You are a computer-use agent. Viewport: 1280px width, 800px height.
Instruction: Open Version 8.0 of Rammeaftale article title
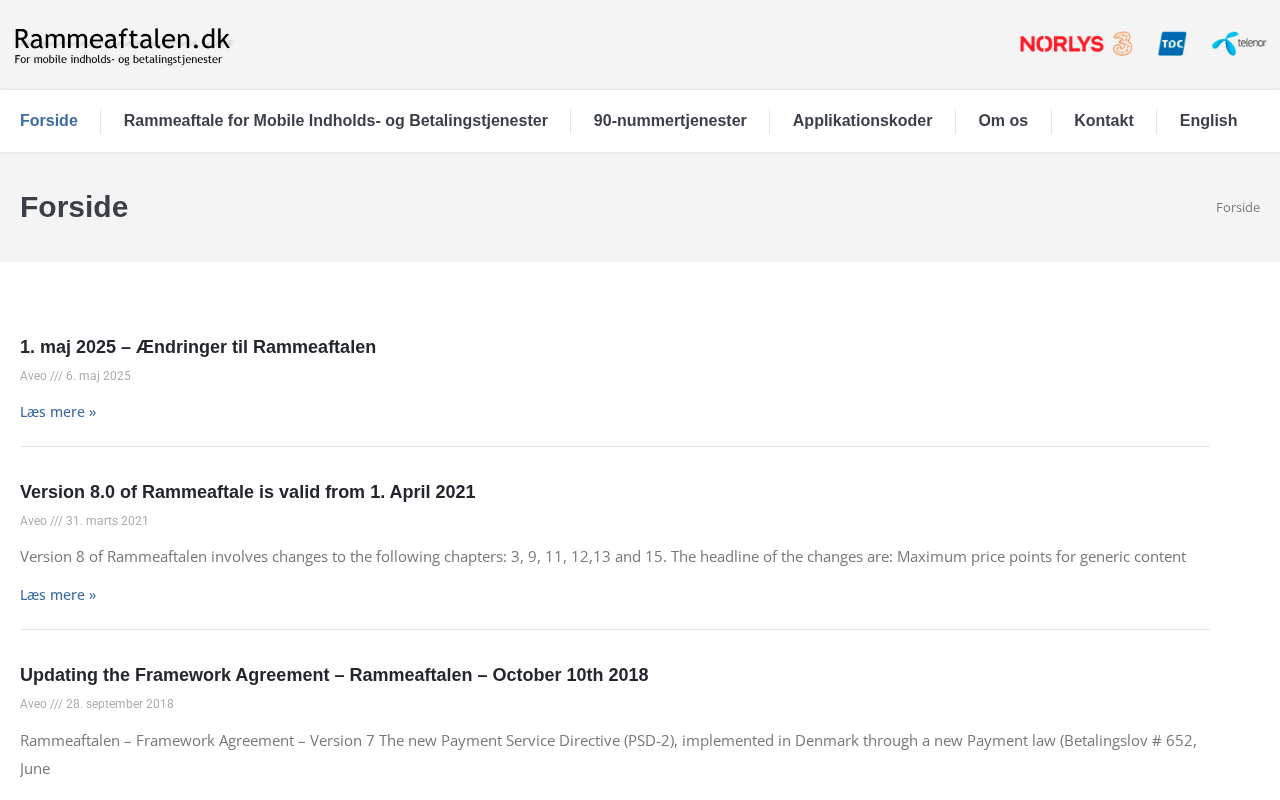(x=247, y=492)
